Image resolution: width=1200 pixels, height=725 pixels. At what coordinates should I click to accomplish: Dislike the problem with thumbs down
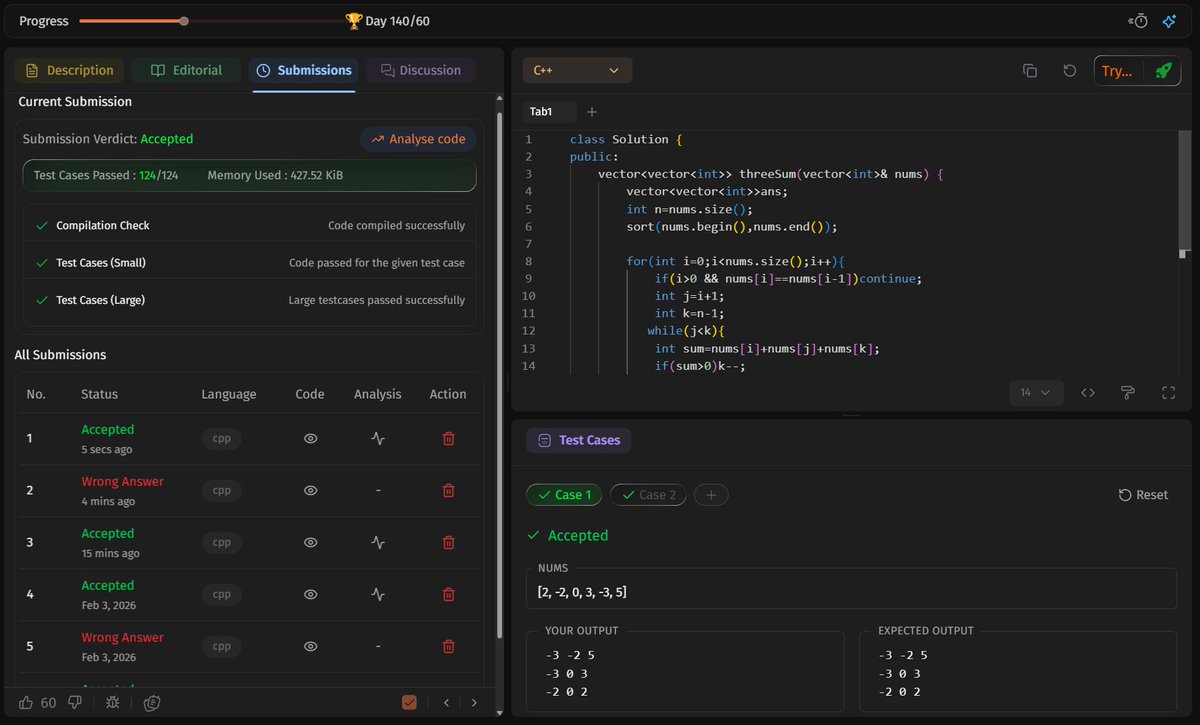[75, 702]
